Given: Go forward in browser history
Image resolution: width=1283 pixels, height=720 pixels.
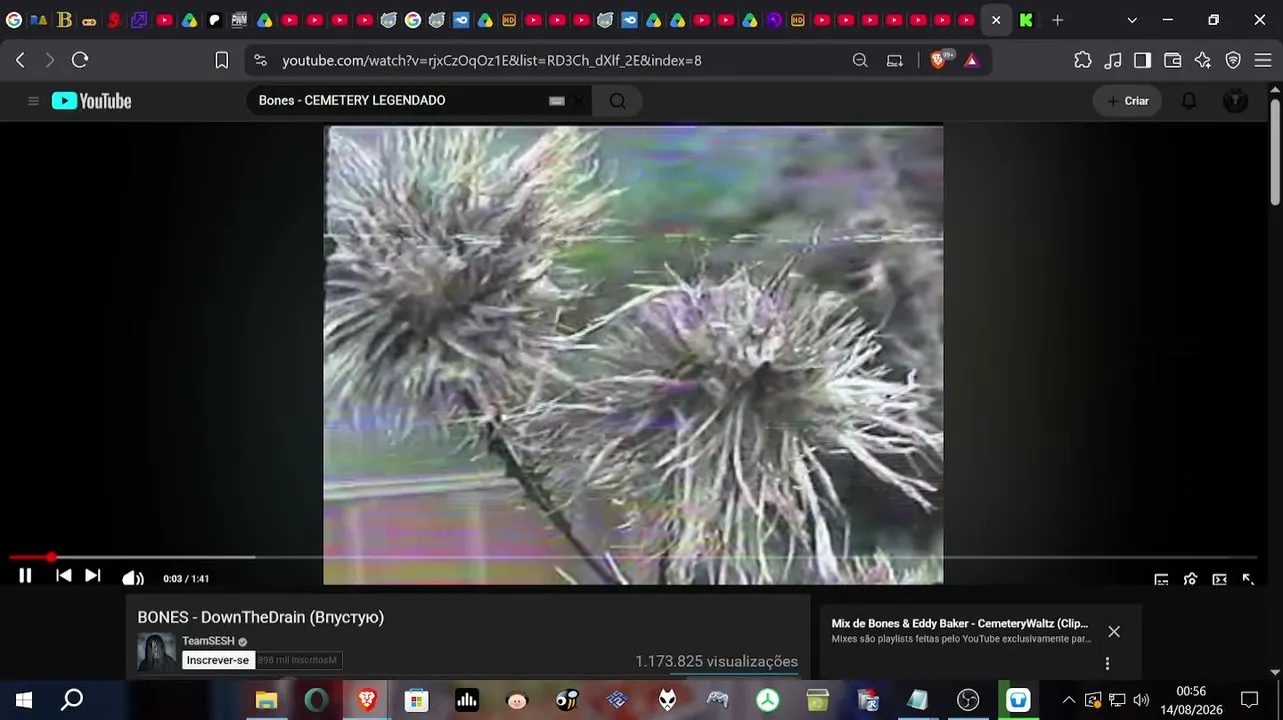Looking at the screenshot, I should point(50,60).
